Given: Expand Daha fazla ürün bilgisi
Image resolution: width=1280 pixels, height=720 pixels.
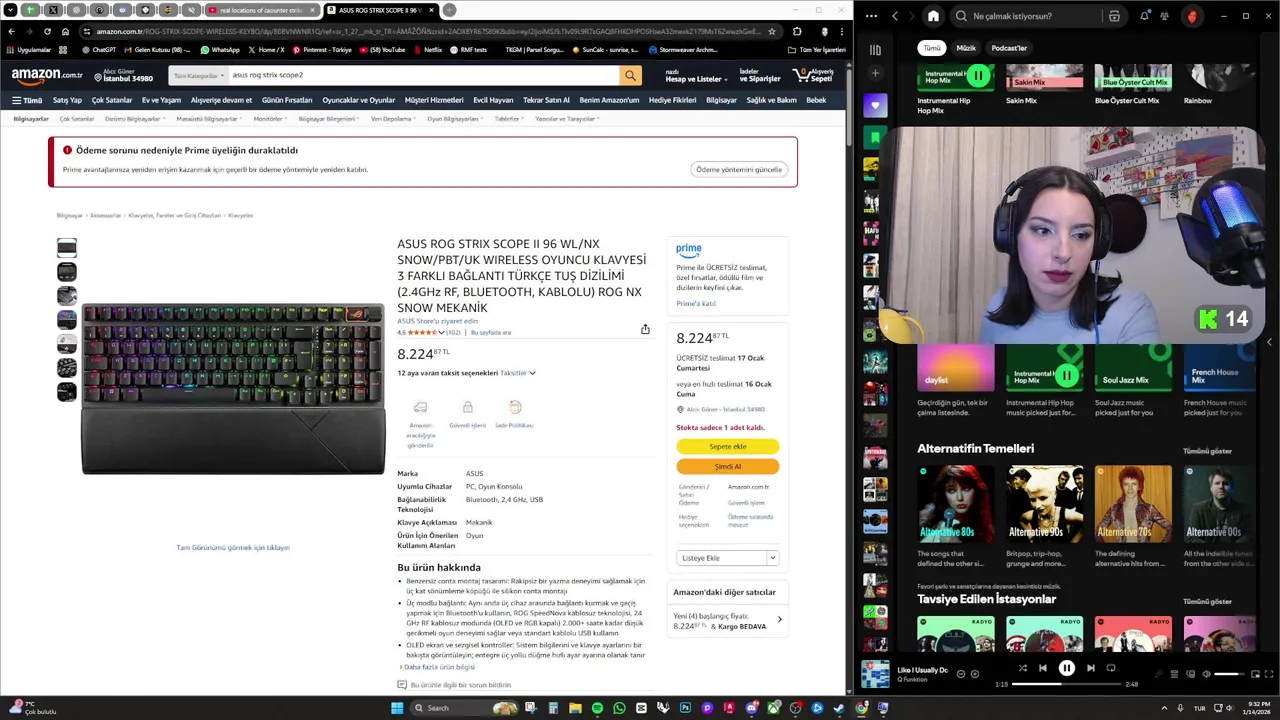Looking at the screenshot, I should tap(438, 667).
